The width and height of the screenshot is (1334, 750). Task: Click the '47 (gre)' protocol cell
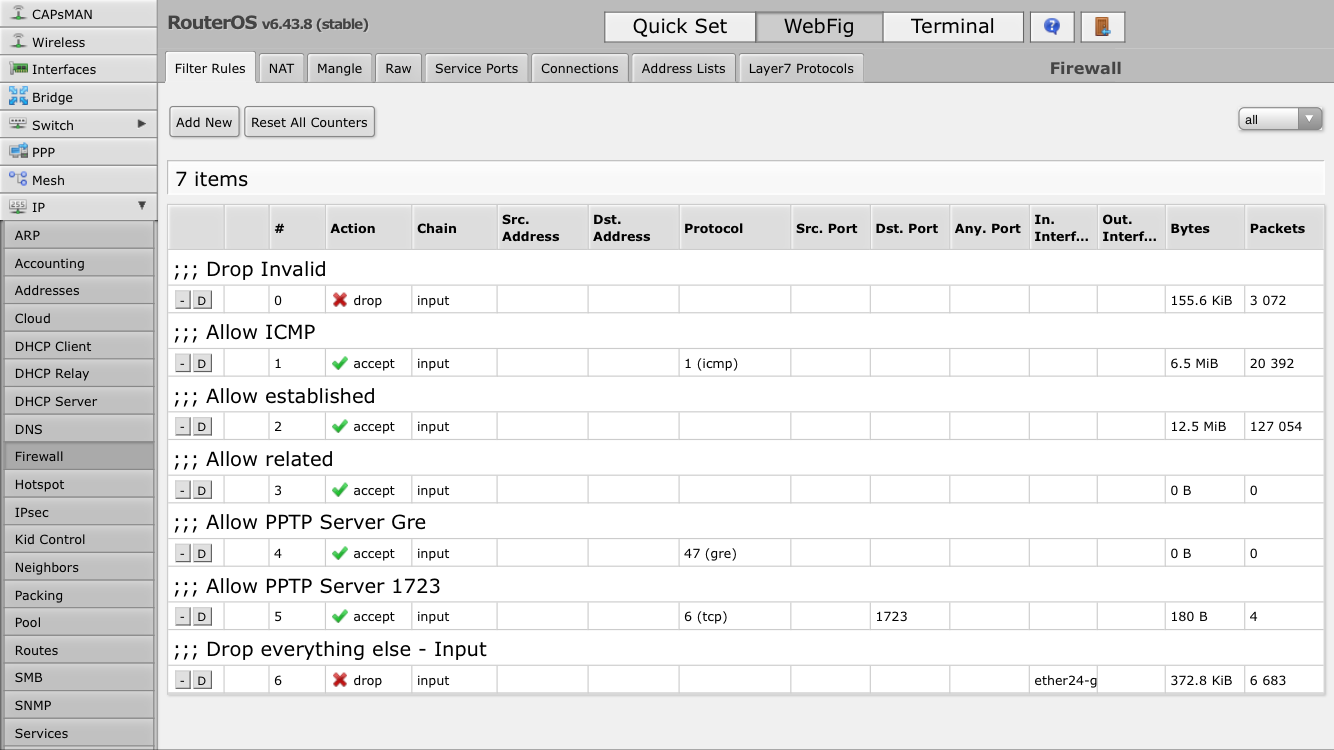pos(735,553)
